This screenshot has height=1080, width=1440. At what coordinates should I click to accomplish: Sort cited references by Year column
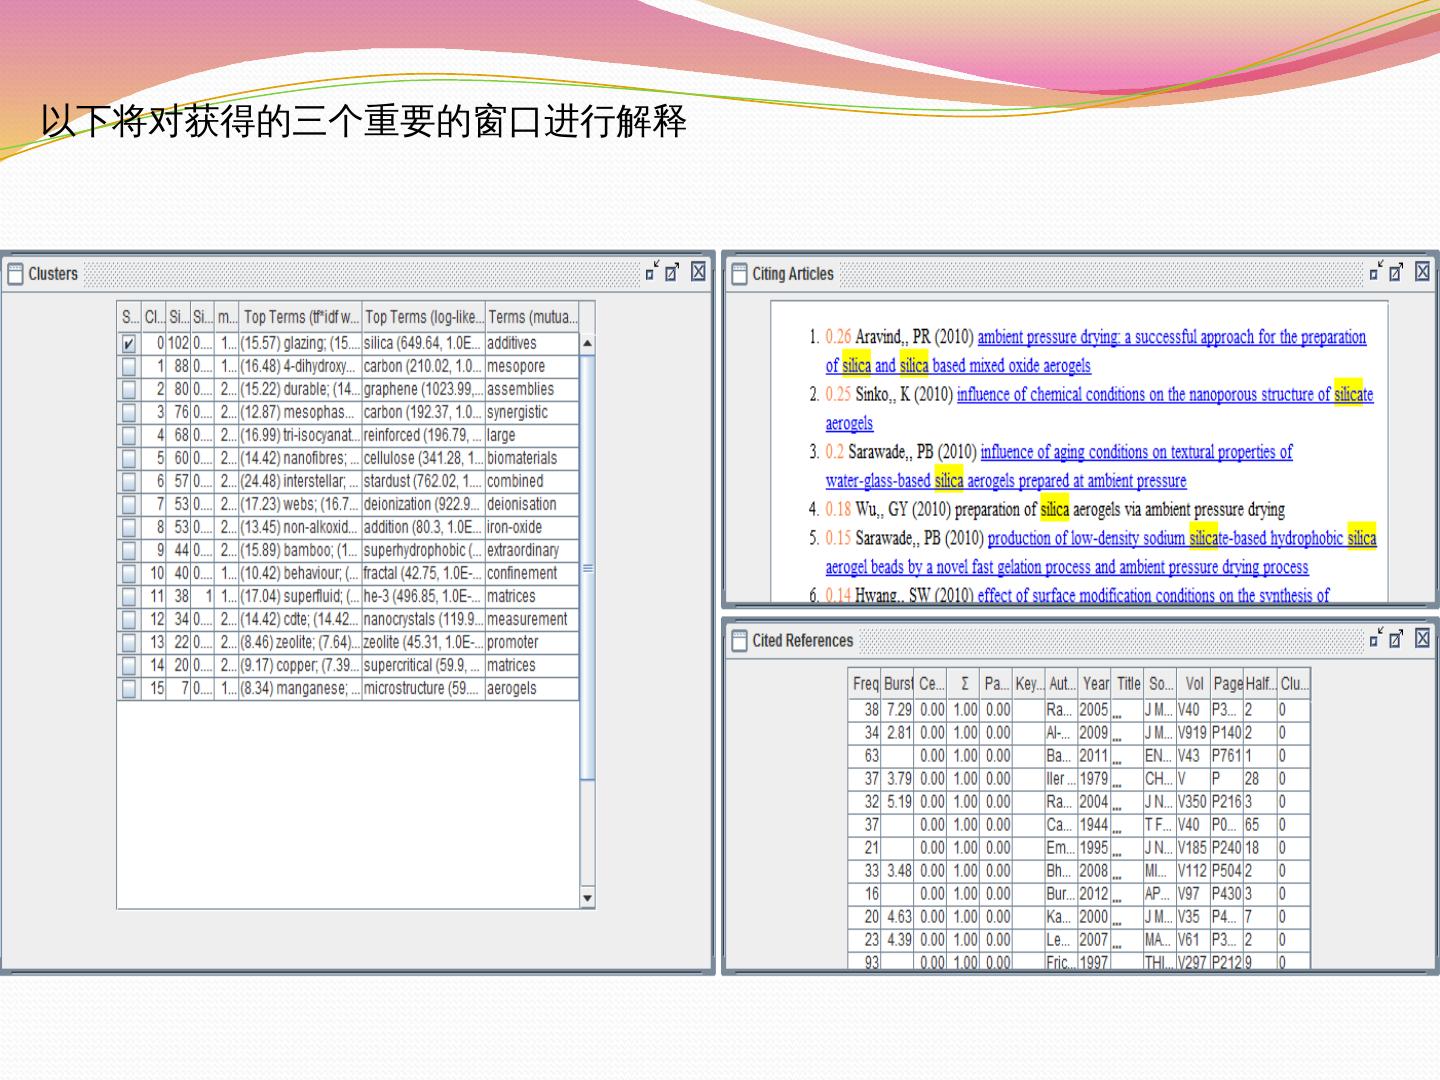[x=1095, y=684]
